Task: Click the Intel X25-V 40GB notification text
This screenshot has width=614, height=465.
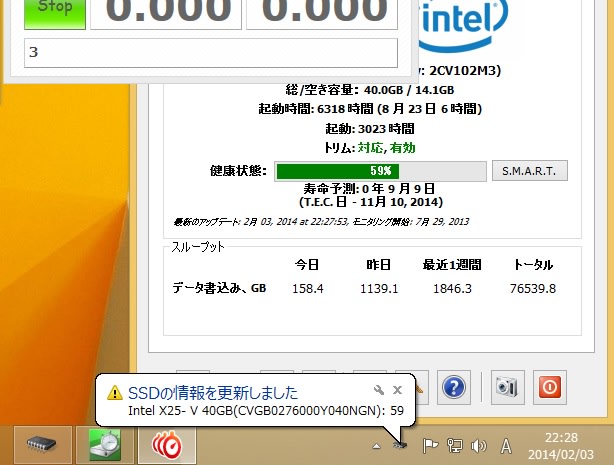Action: (x=266, y=411)
